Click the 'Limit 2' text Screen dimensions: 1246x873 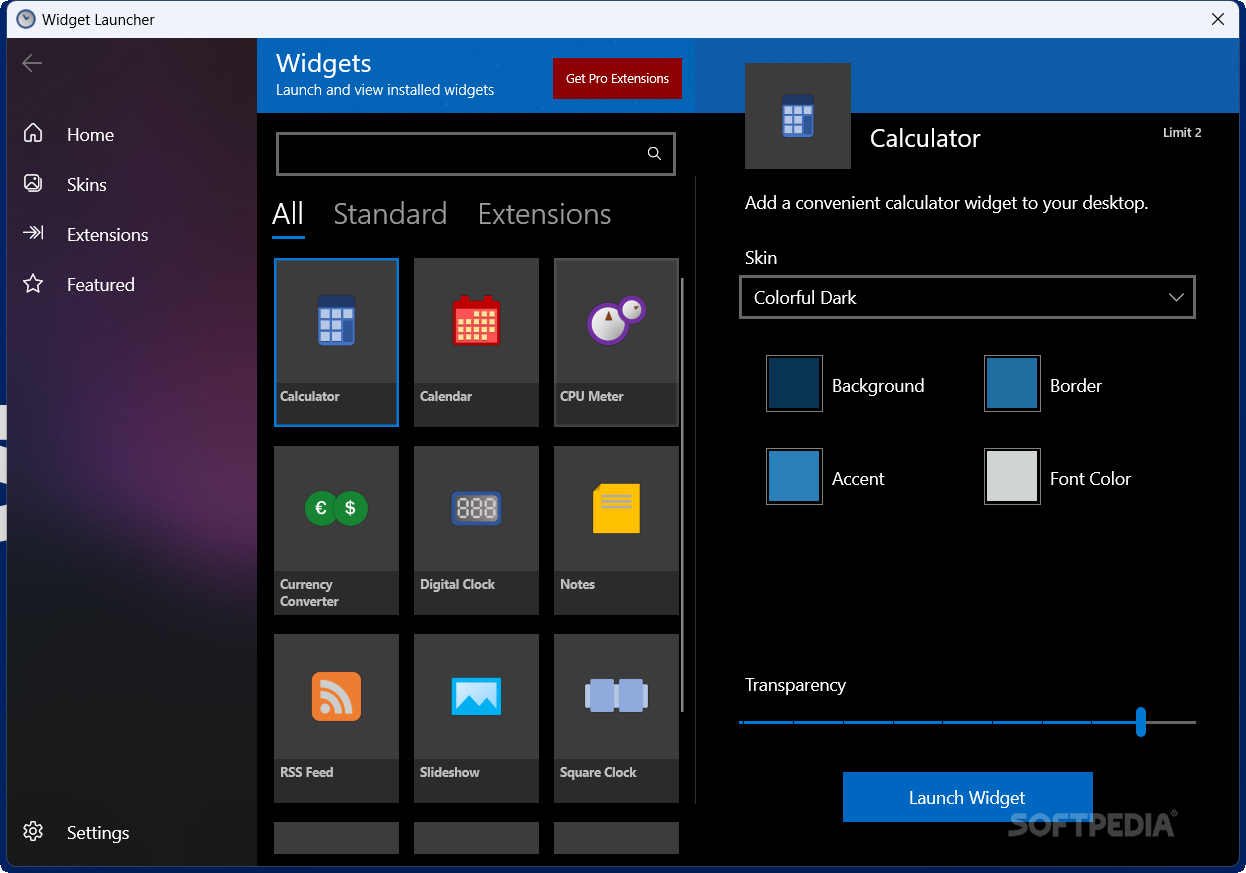coord(1182,132)
